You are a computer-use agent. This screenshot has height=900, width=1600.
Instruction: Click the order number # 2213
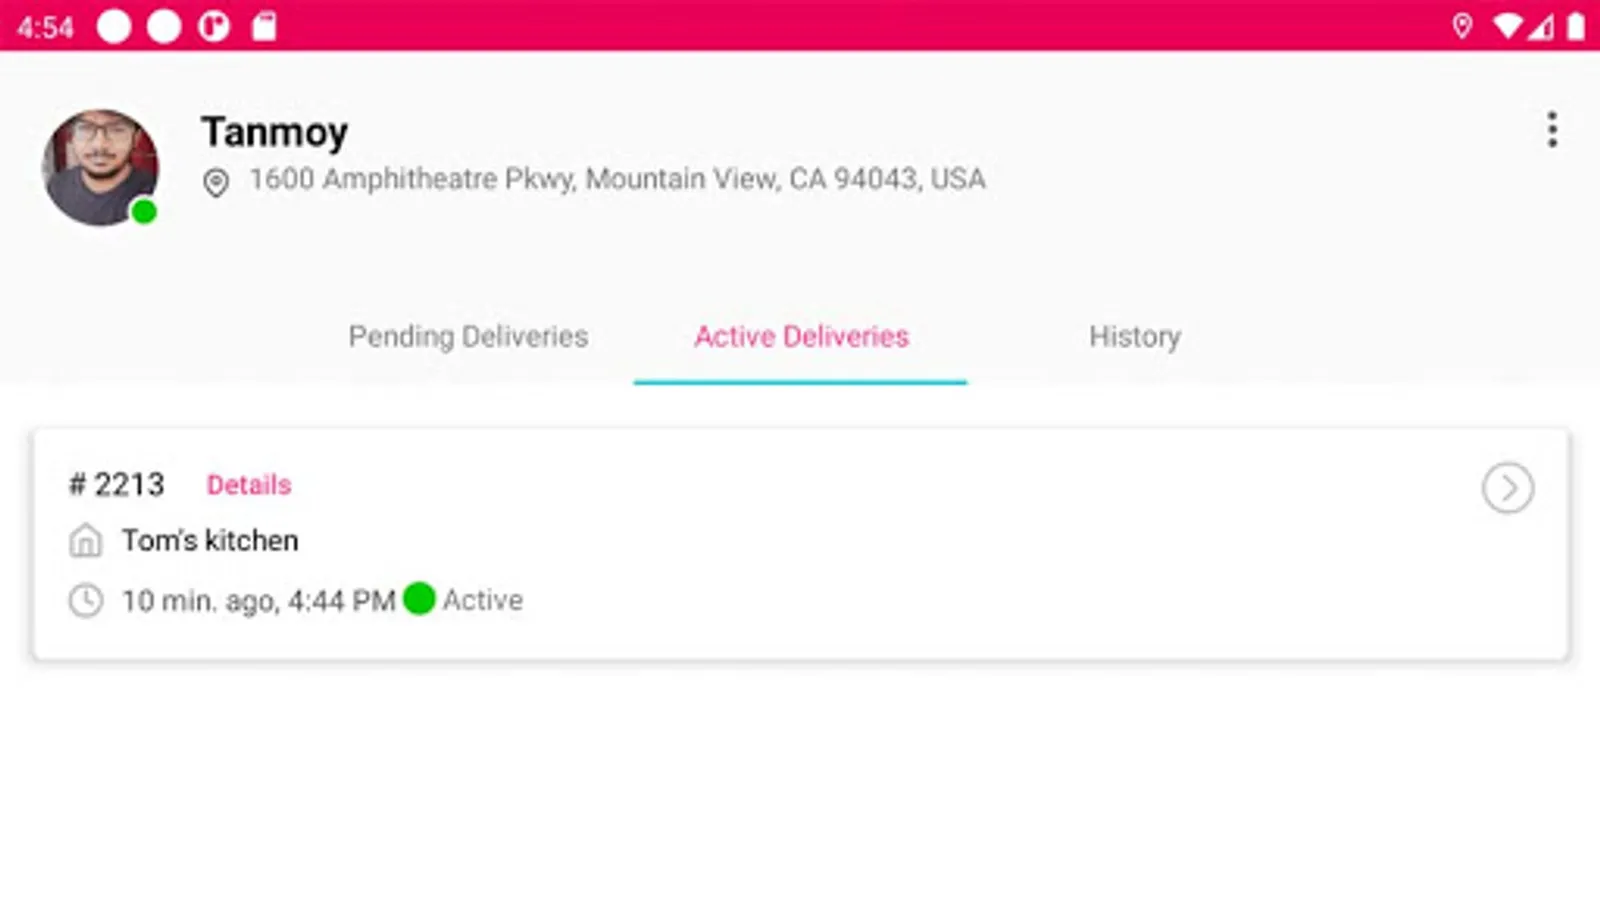click(117, 485)
